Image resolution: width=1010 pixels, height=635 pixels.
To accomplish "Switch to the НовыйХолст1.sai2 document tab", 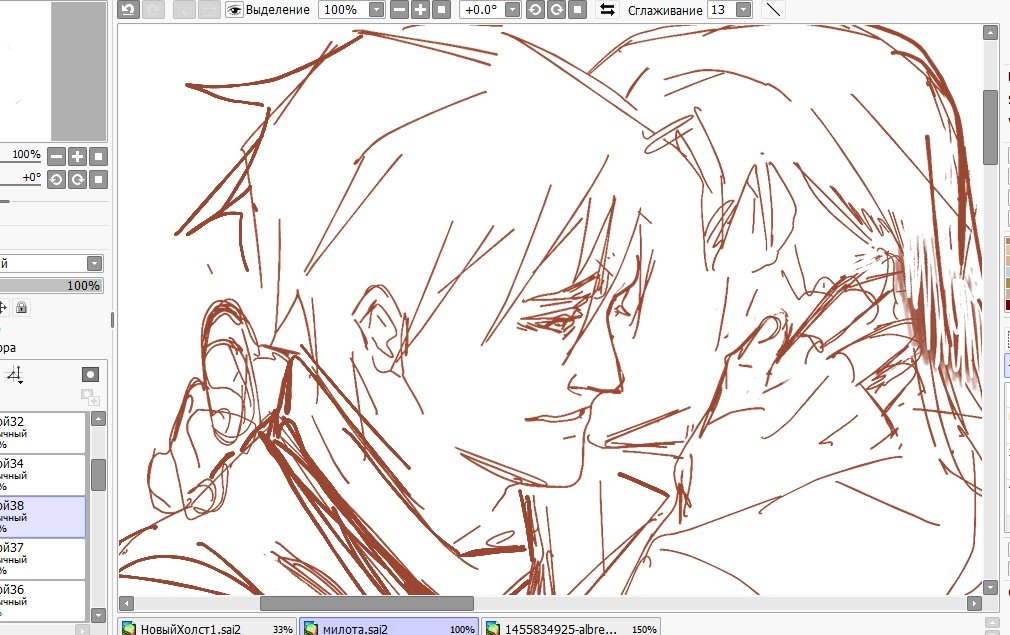I will [x=207, y=628].
